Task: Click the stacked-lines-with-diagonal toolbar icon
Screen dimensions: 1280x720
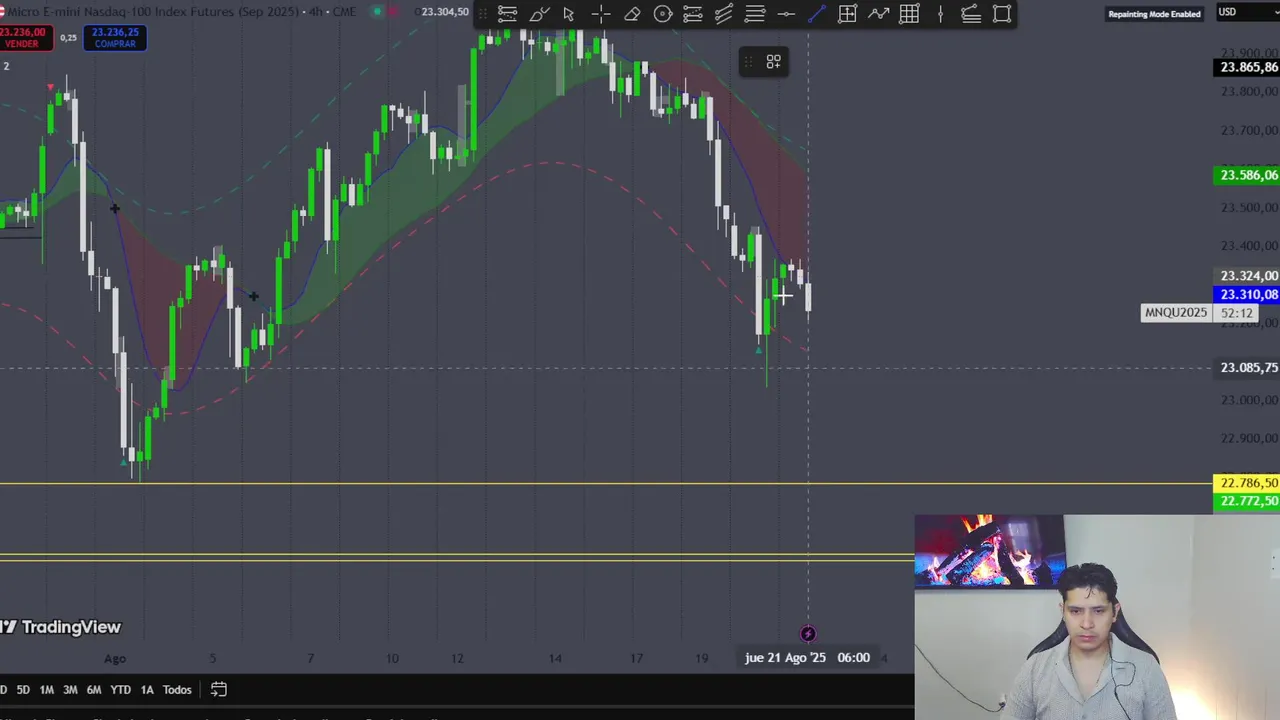Action: [x=971, y=14]
